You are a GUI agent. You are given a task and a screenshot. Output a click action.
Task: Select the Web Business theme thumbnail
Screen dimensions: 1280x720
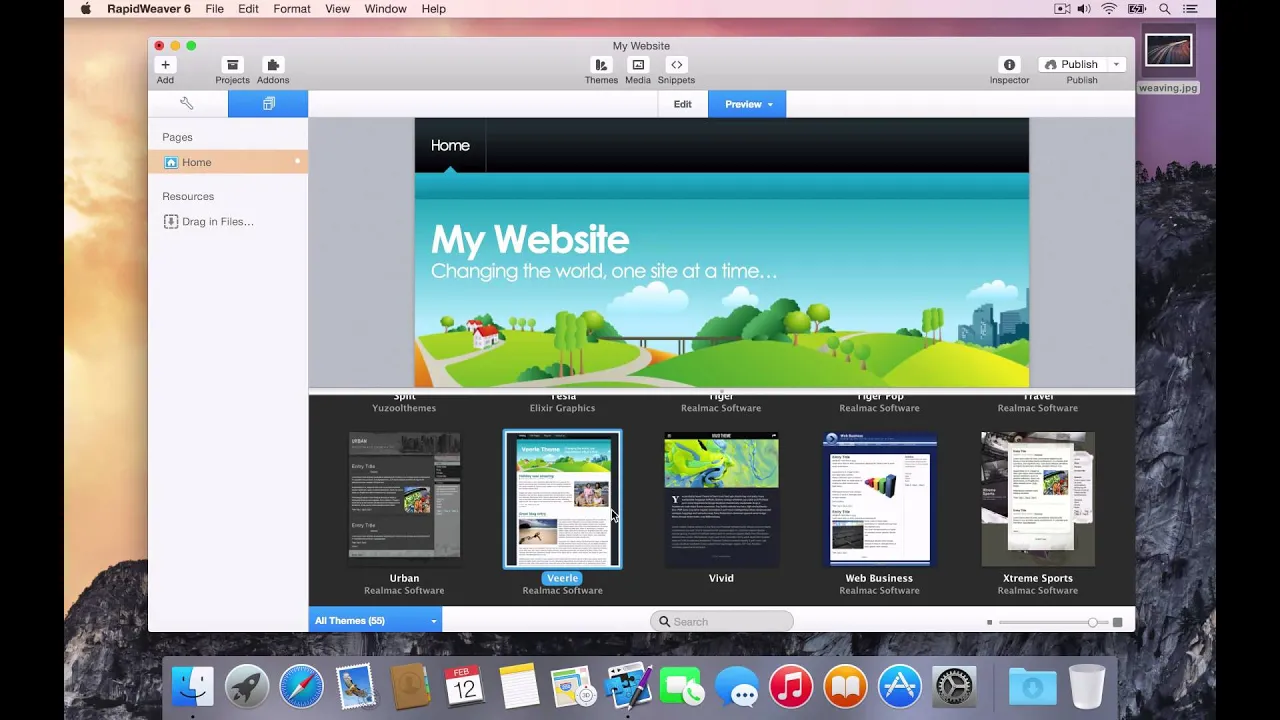point(879,499)
